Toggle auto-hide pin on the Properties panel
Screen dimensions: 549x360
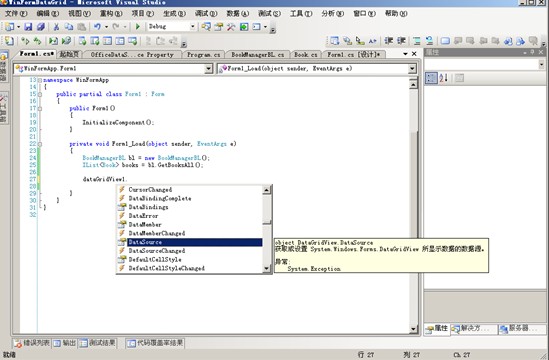click(x=533, y=53)
